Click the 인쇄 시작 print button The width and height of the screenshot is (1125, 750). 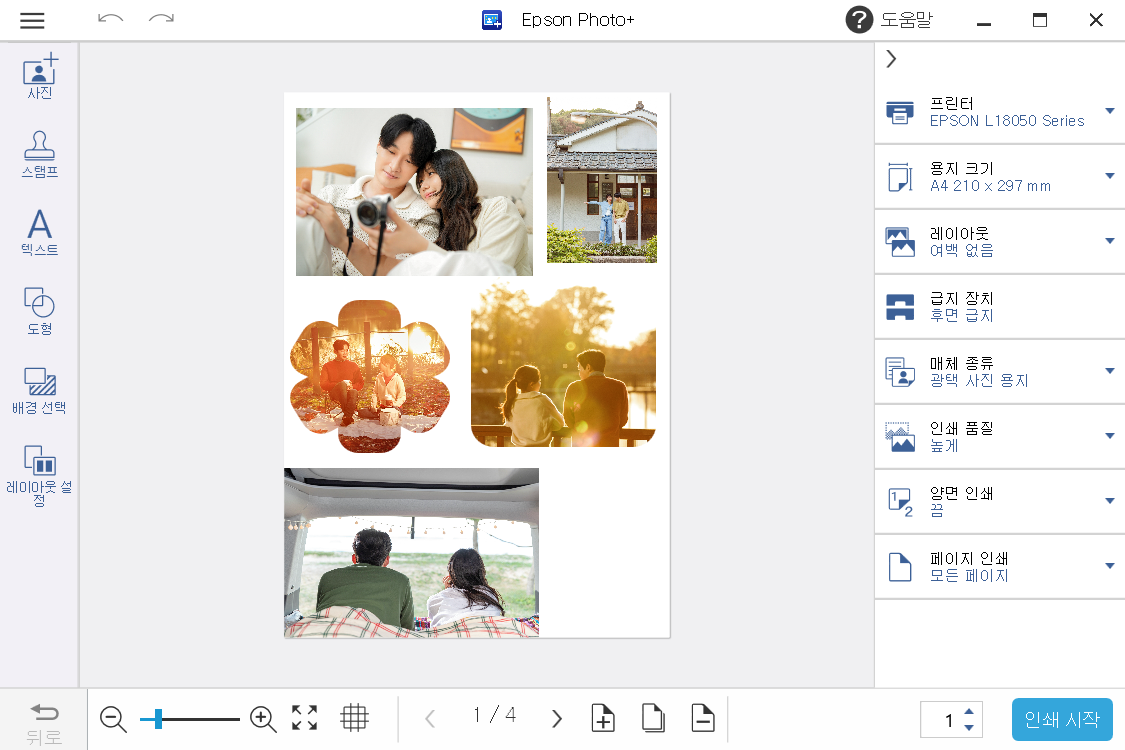point(1062,719)
